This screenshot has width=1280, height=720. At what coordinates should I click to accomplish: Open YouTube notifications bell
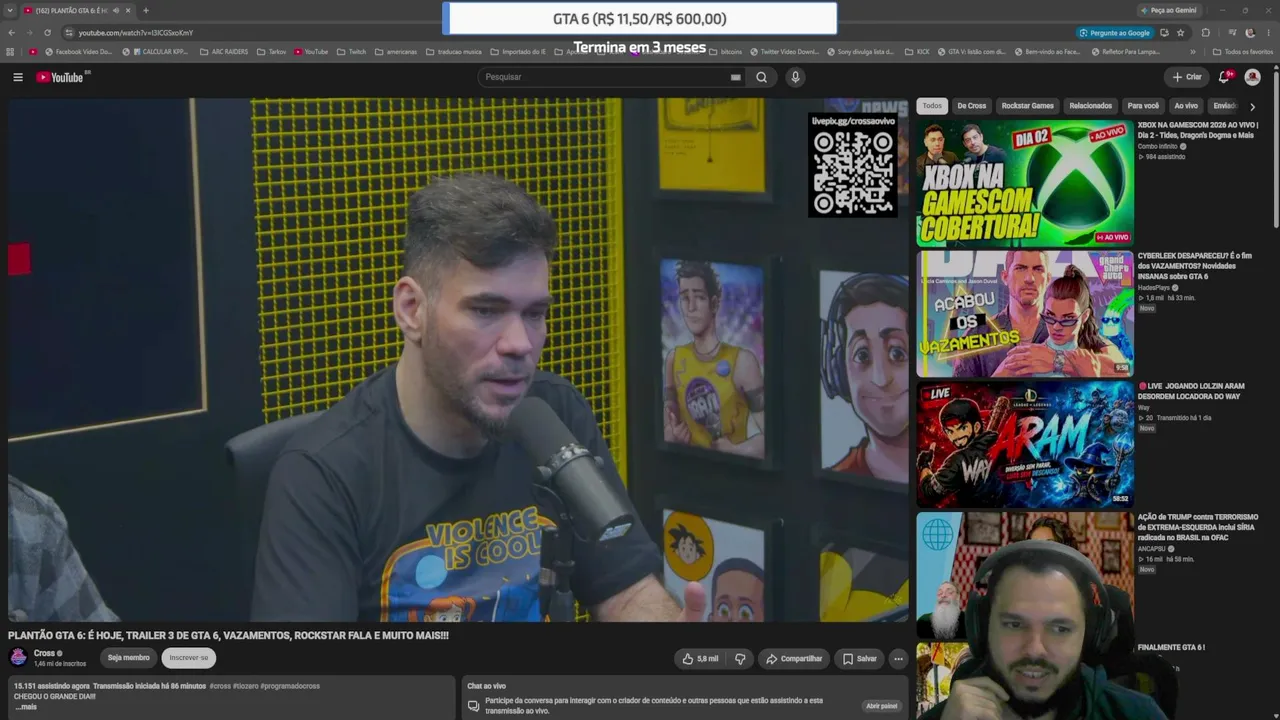1224,77
